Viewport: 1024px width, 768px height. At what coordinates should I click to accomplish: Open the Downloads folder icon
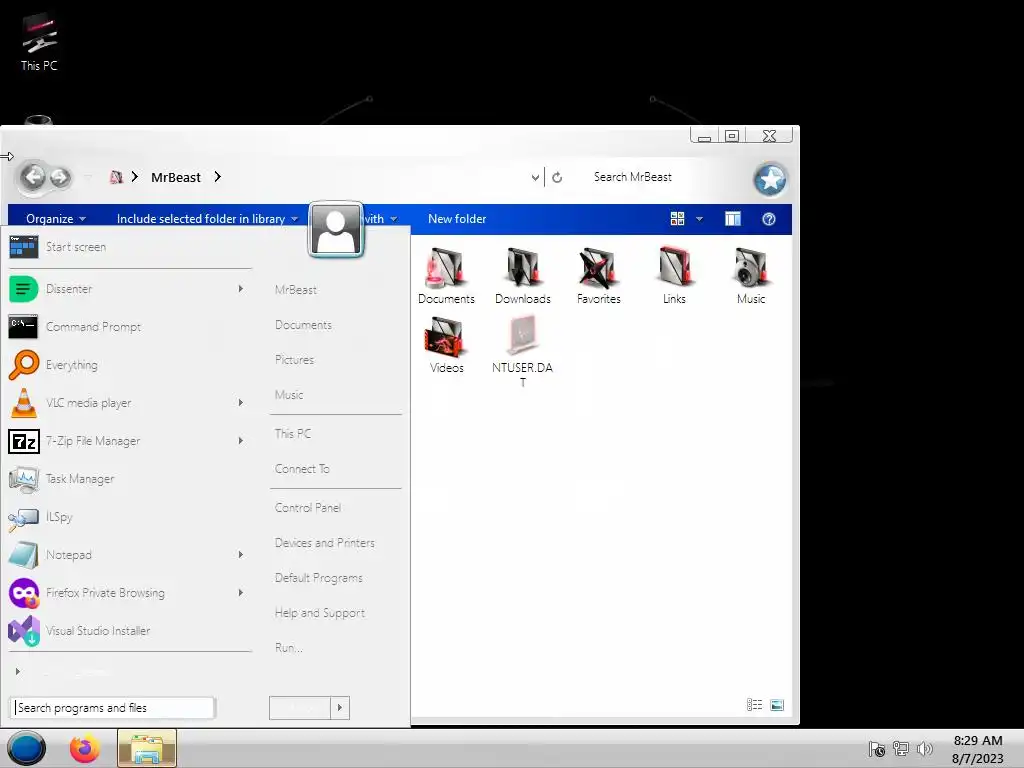[522, 276]
